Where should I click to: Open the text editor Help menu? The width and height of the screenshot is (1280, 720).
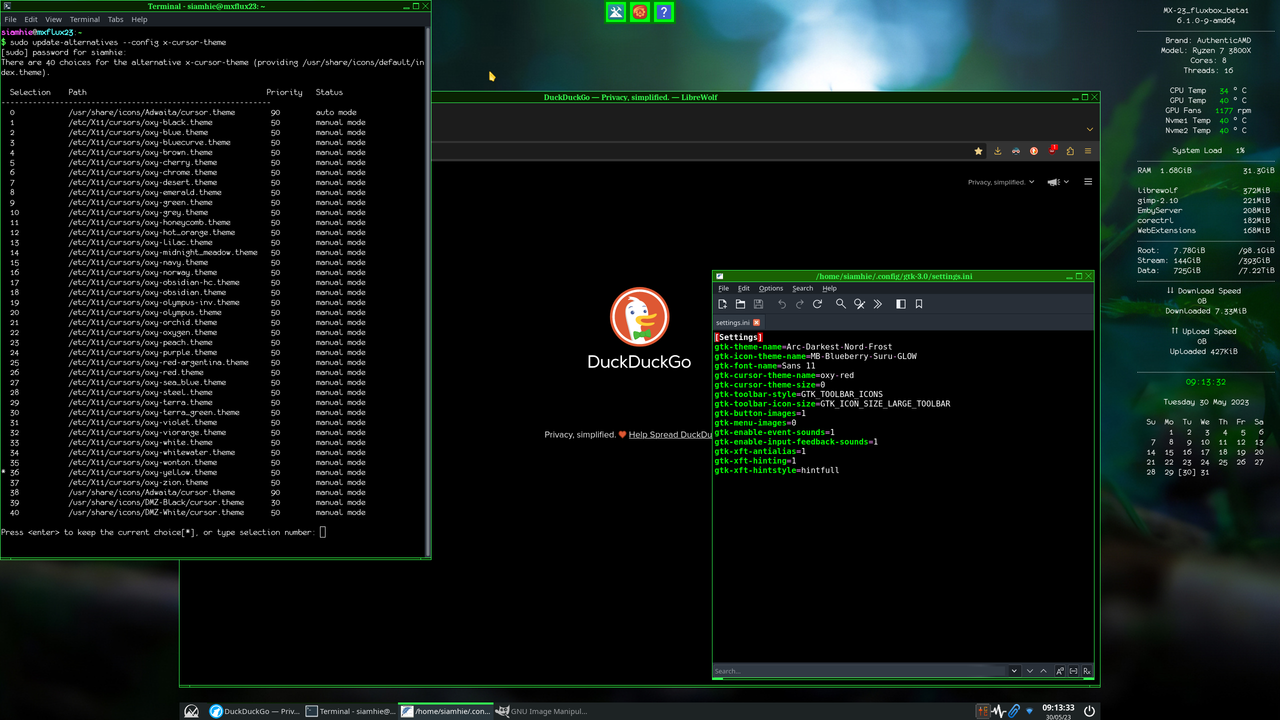829,288
